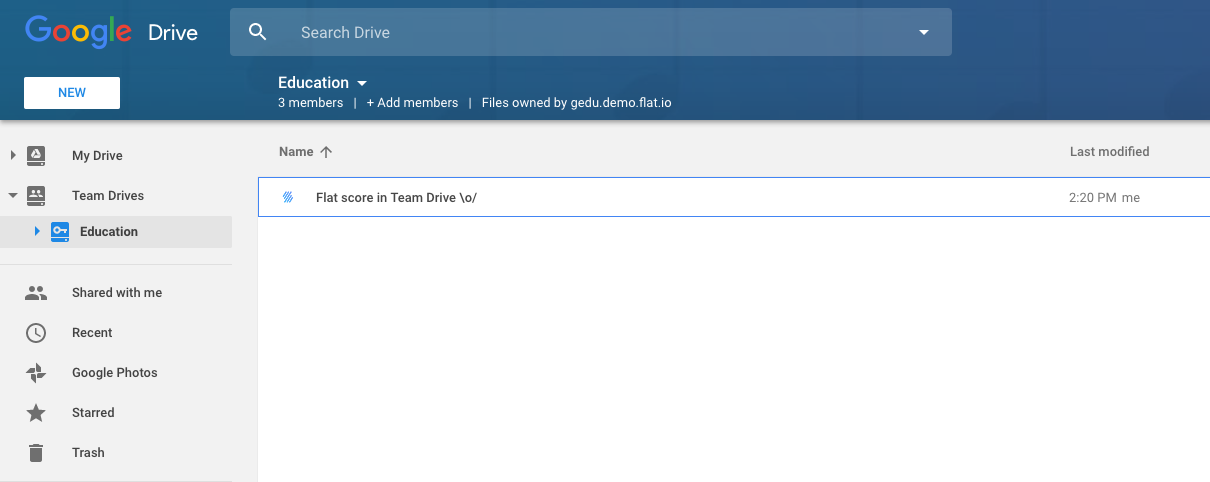Collapse the Team Drives tree arrow
1210x482 pixels.
pyautogui.click(x=13, y=195)
